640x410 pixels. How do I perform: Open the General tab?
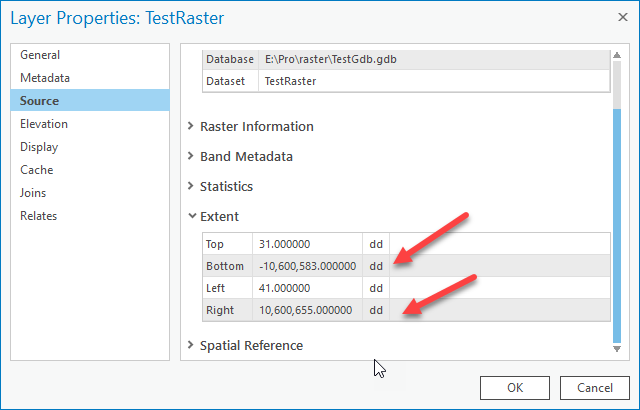(x=40, y=55)
